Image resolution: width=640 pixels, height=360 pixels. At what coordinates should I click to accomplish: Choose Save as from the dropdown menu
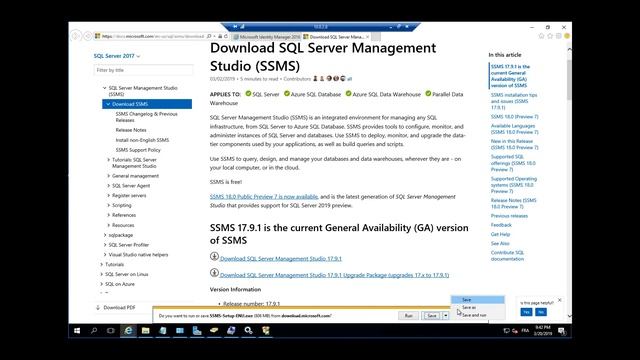(x=478, y=307)
